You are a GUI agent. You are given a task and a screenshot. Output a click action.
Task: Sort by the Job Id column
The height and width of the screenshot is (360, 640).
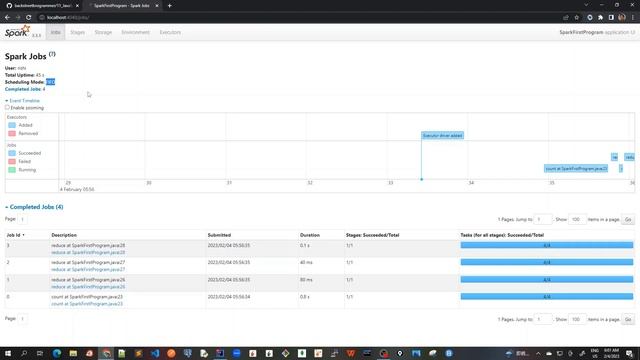16,235
